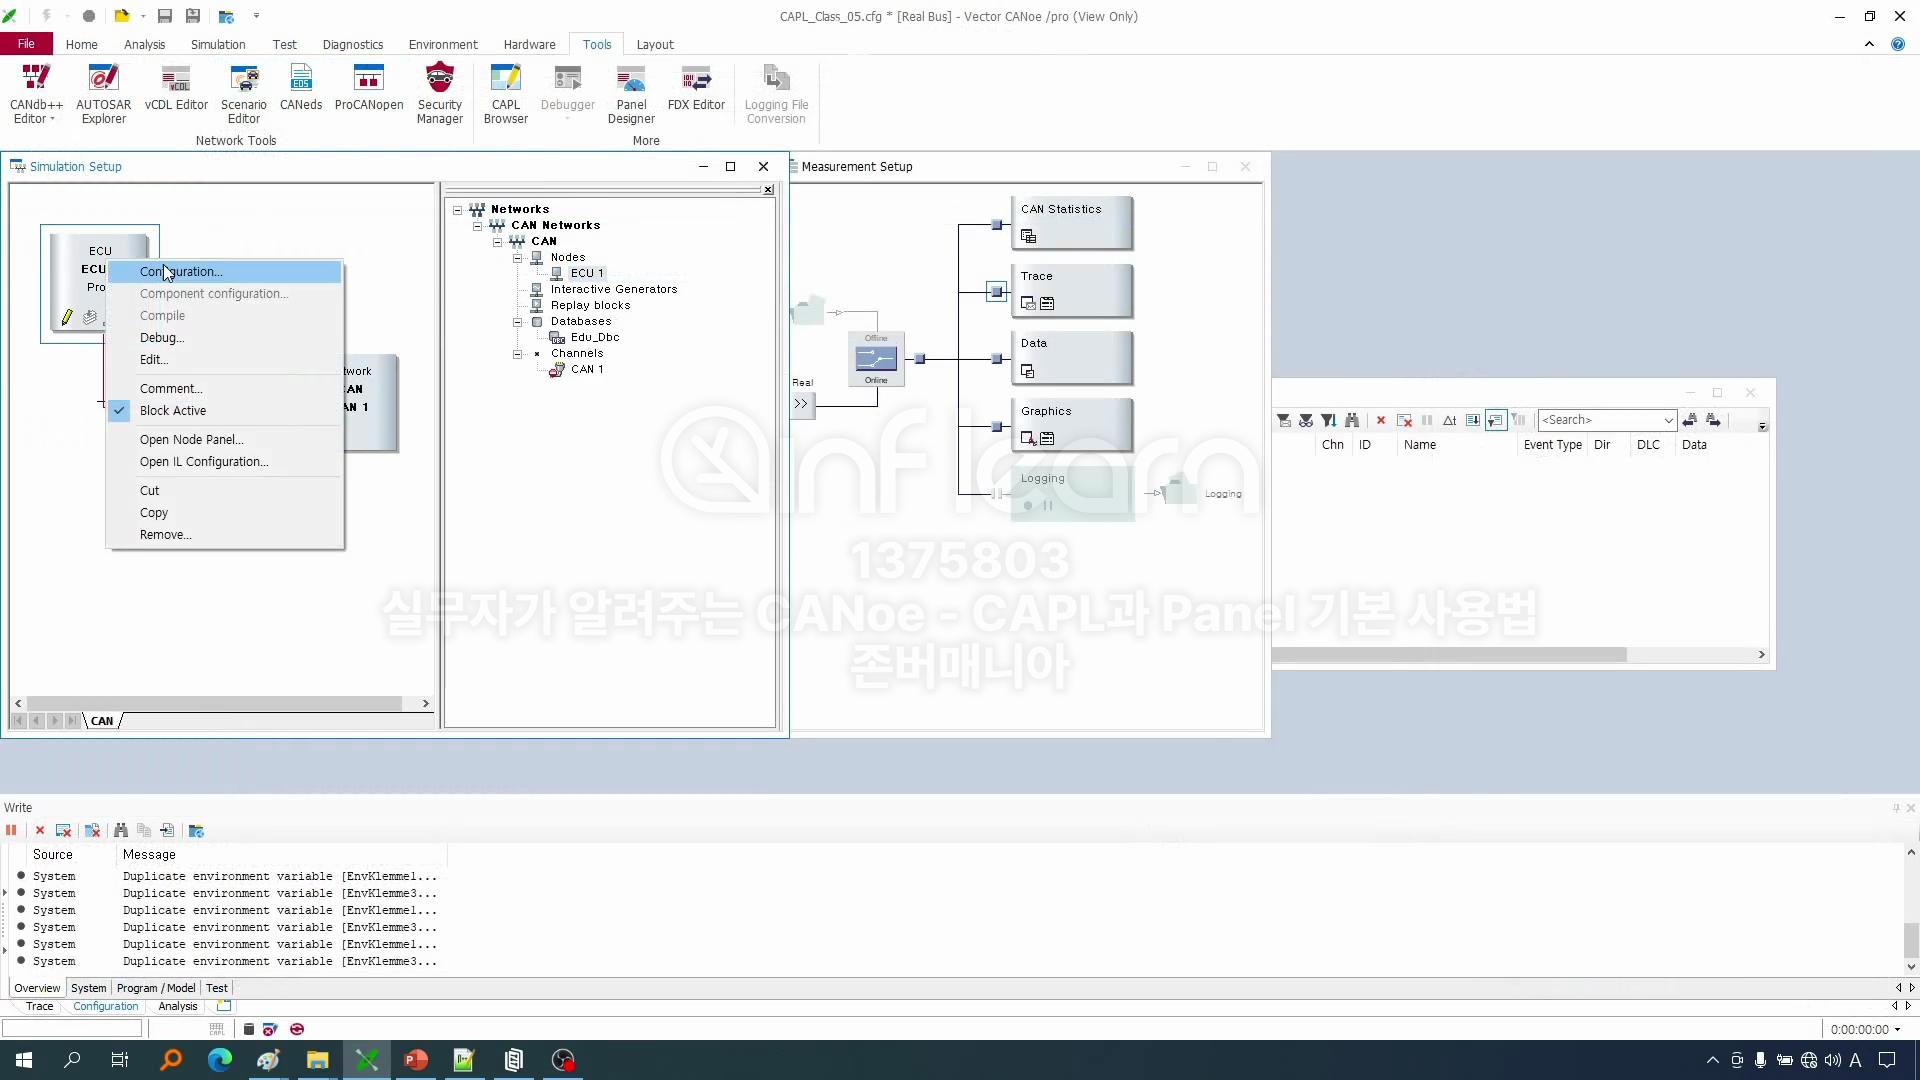Viewport: 1920px width, 1080px height.
Task: Collapse the Networks root tree node
Action: (458, 210)
